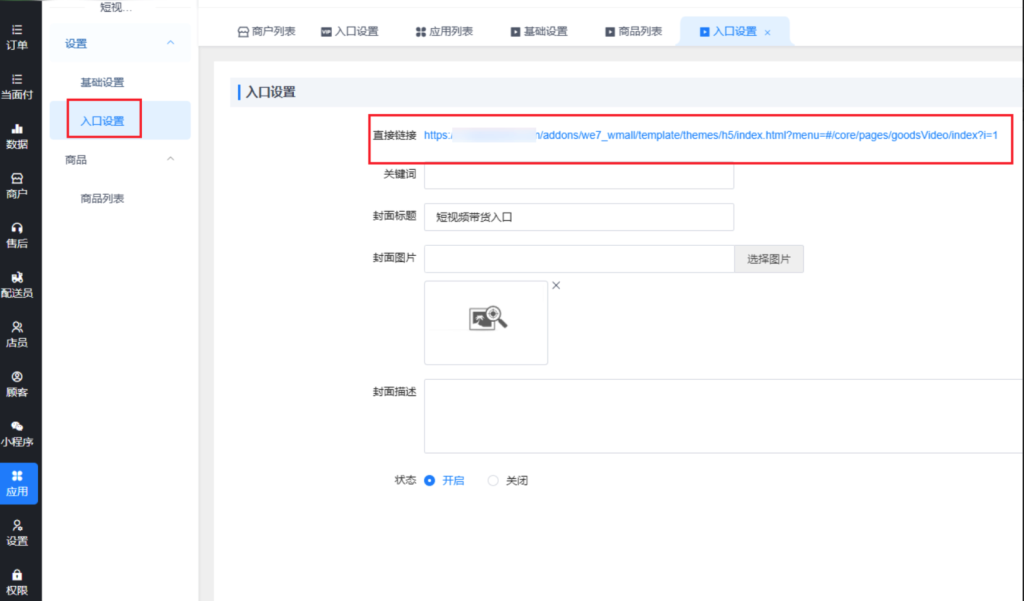Click the 商户 (Merchant) store icon
This screenshot has height=601, width=1024.
pos(17,184)
